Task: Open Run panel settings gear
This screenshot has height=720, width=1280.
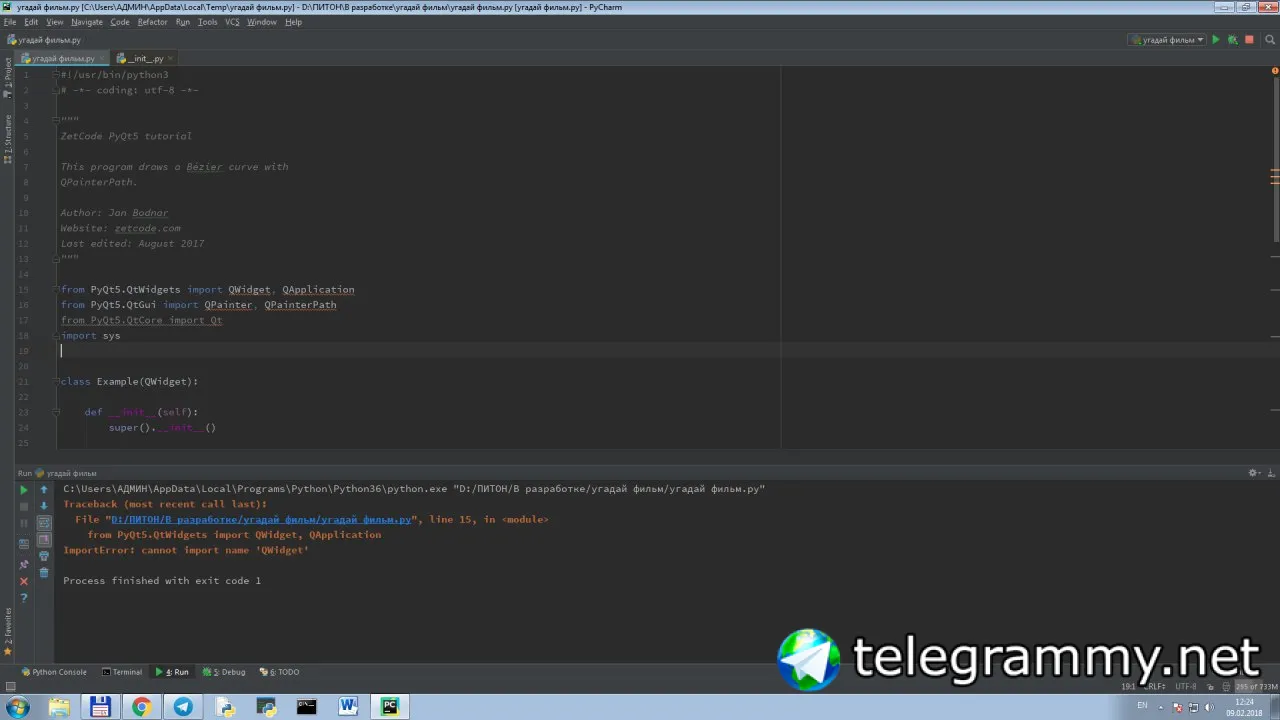Action: (x=1253, y=473)
